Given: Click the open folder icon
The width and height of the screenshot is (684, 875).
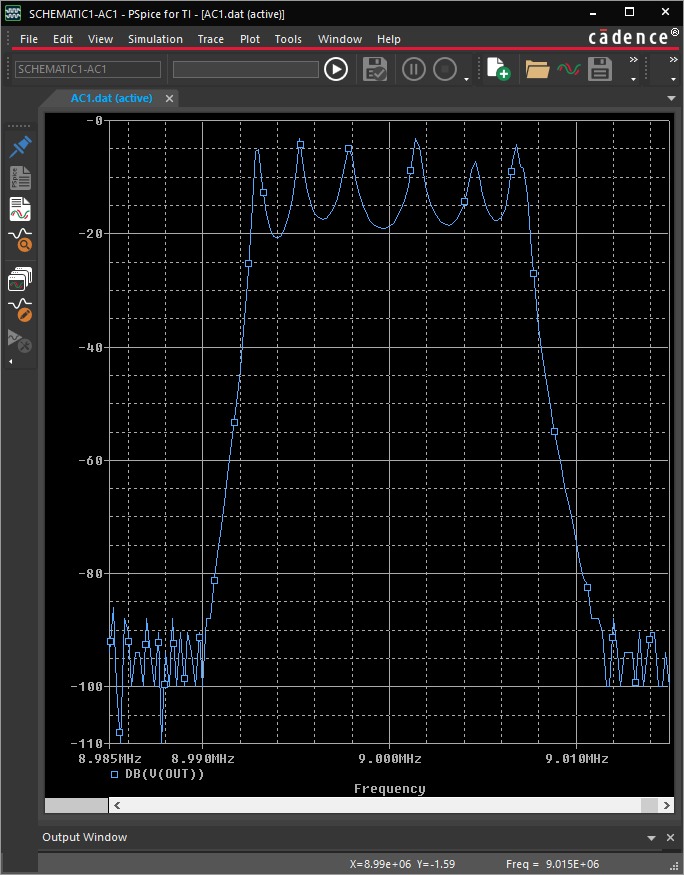Looking at the screenshot, I should click(537, 69).
